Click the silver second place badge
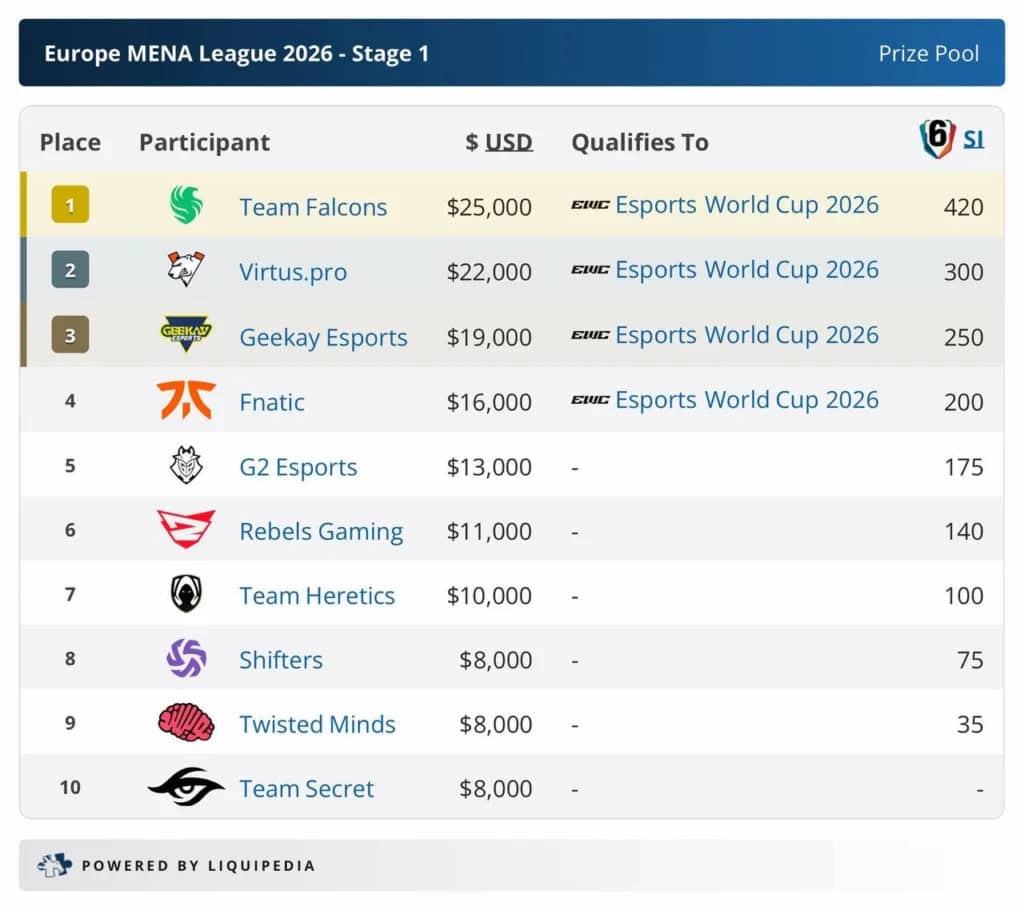 coord(71,269)
